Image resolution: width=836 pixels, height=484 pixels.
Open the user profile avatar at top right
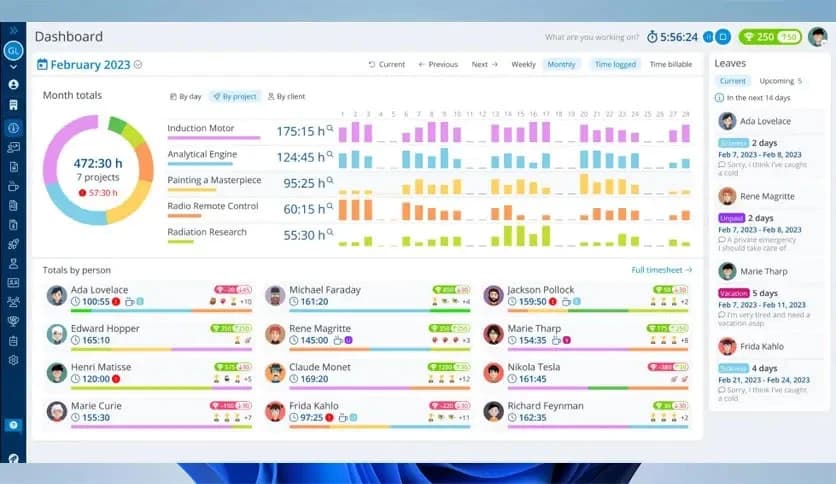[x=817, y=37]
